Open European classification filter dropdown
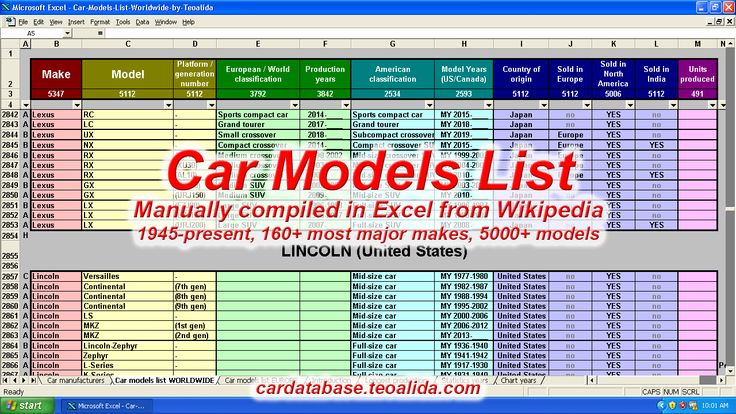736x414 pixels. (294, 105)
